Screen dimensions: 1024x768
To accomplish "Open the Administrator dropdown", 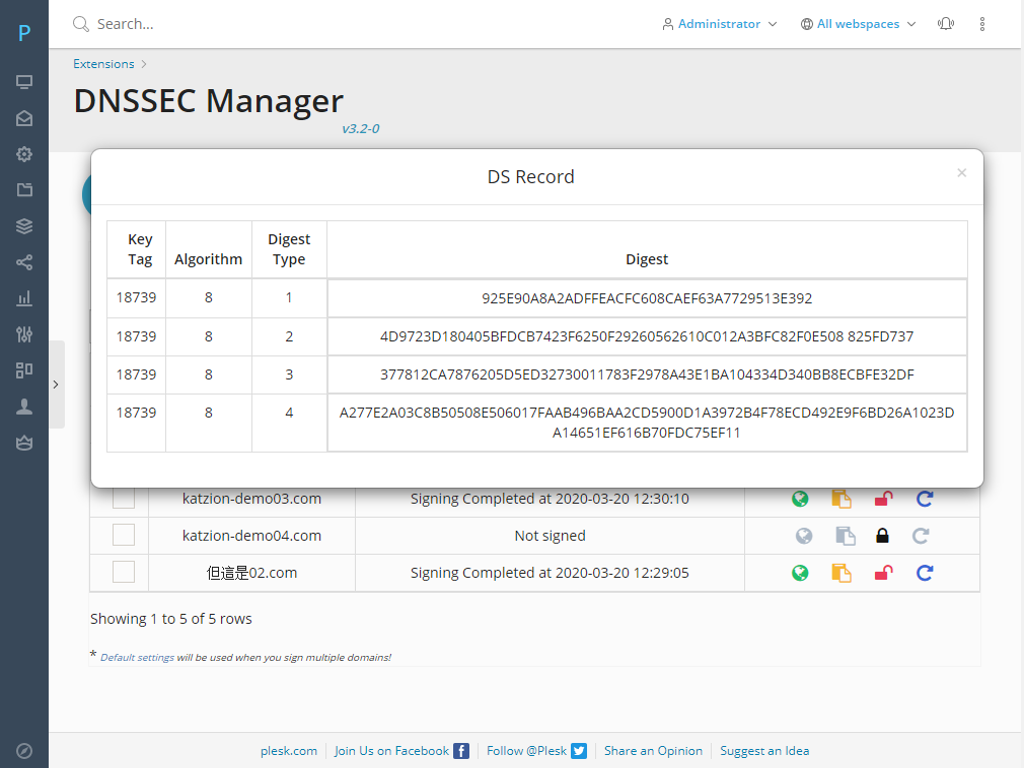I will (x=719, y=23).
